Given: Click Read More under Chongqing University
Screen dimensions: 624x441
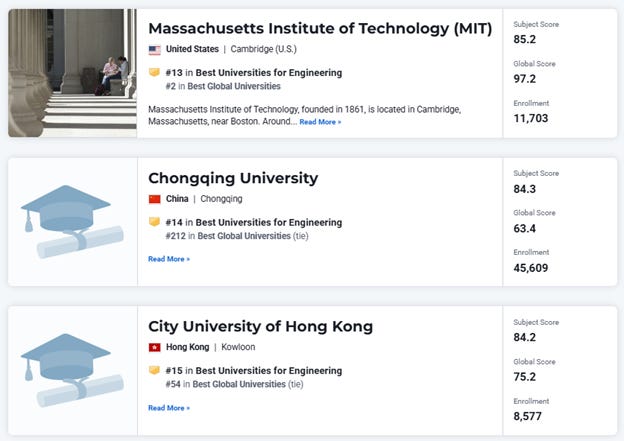Looking at the screenshot, I should tap(169, 259).
